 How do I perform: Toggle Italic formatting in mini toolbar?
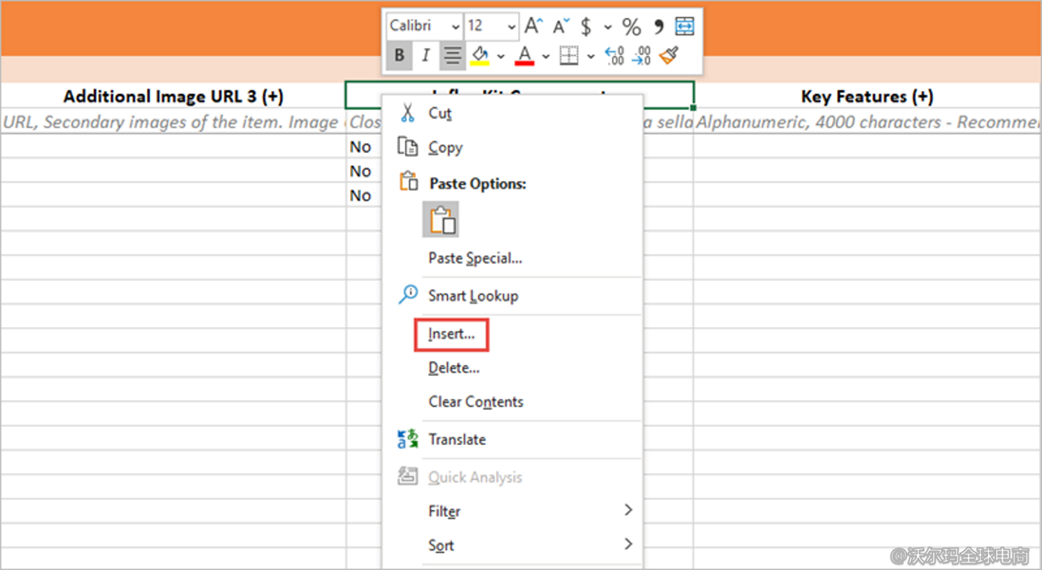coord(426,56)
